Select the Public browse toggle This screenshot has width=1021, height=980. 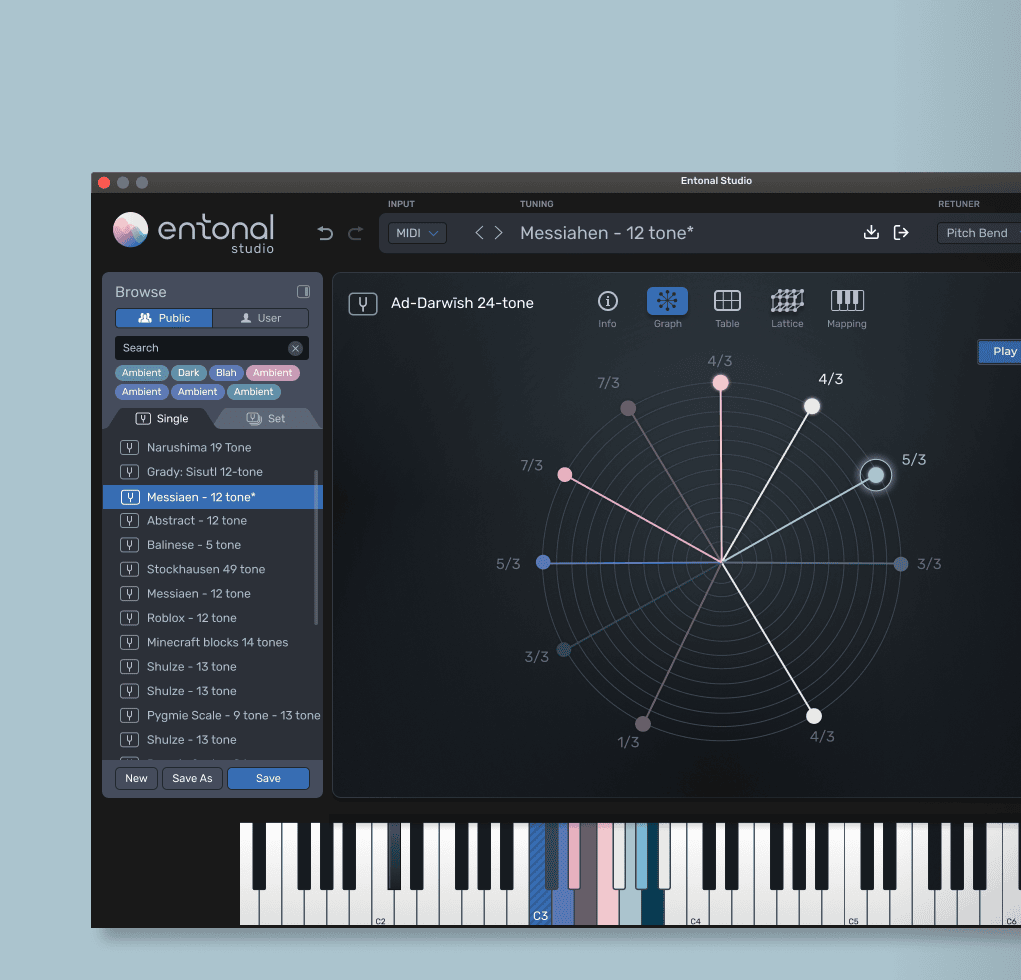click(x=164, y=318)
